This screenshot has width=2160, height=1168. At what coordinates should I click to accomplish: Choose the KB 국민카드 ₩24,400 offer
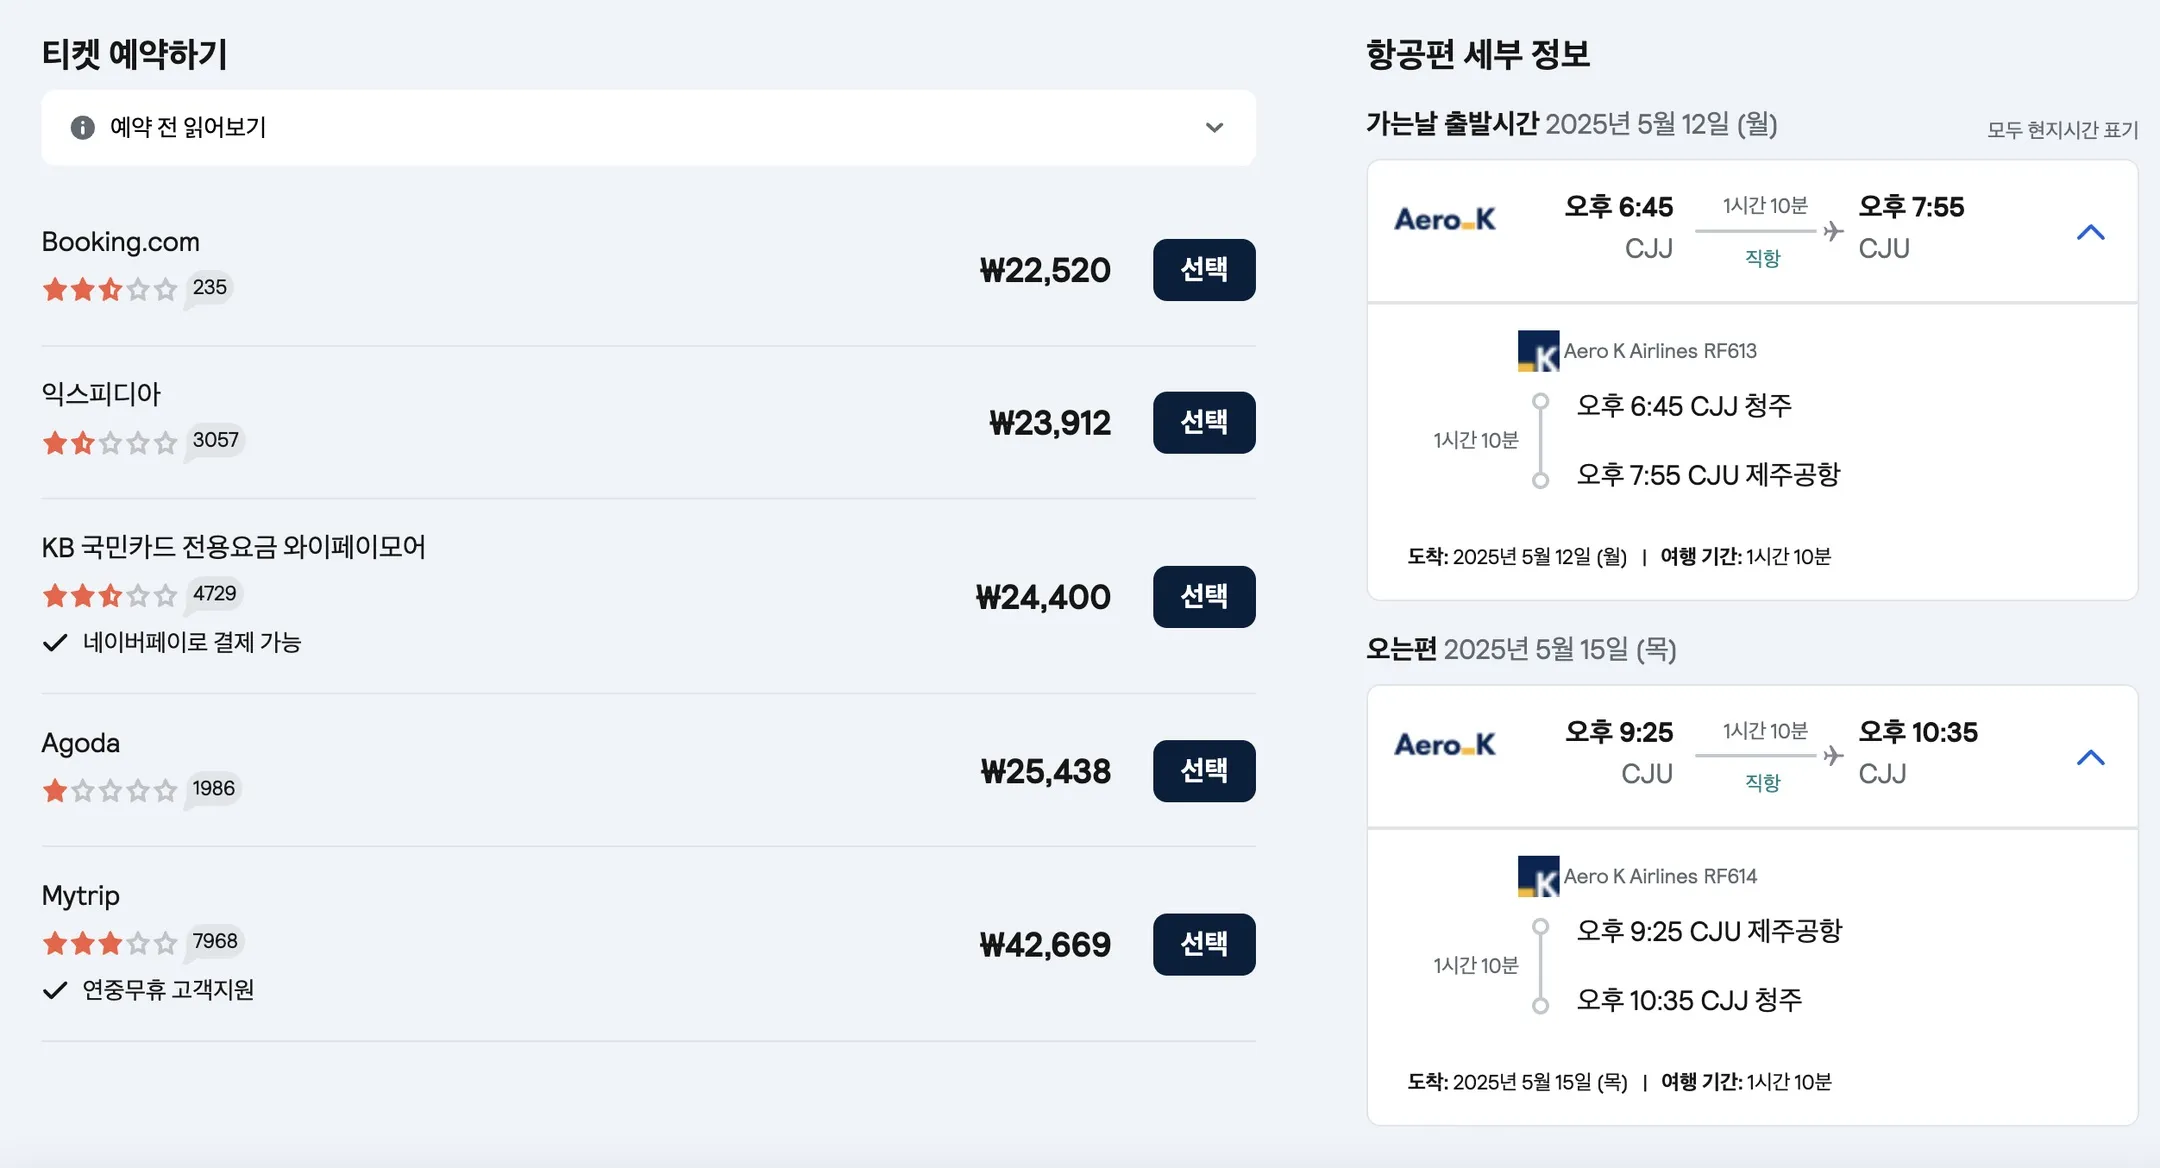(1204, 596)
